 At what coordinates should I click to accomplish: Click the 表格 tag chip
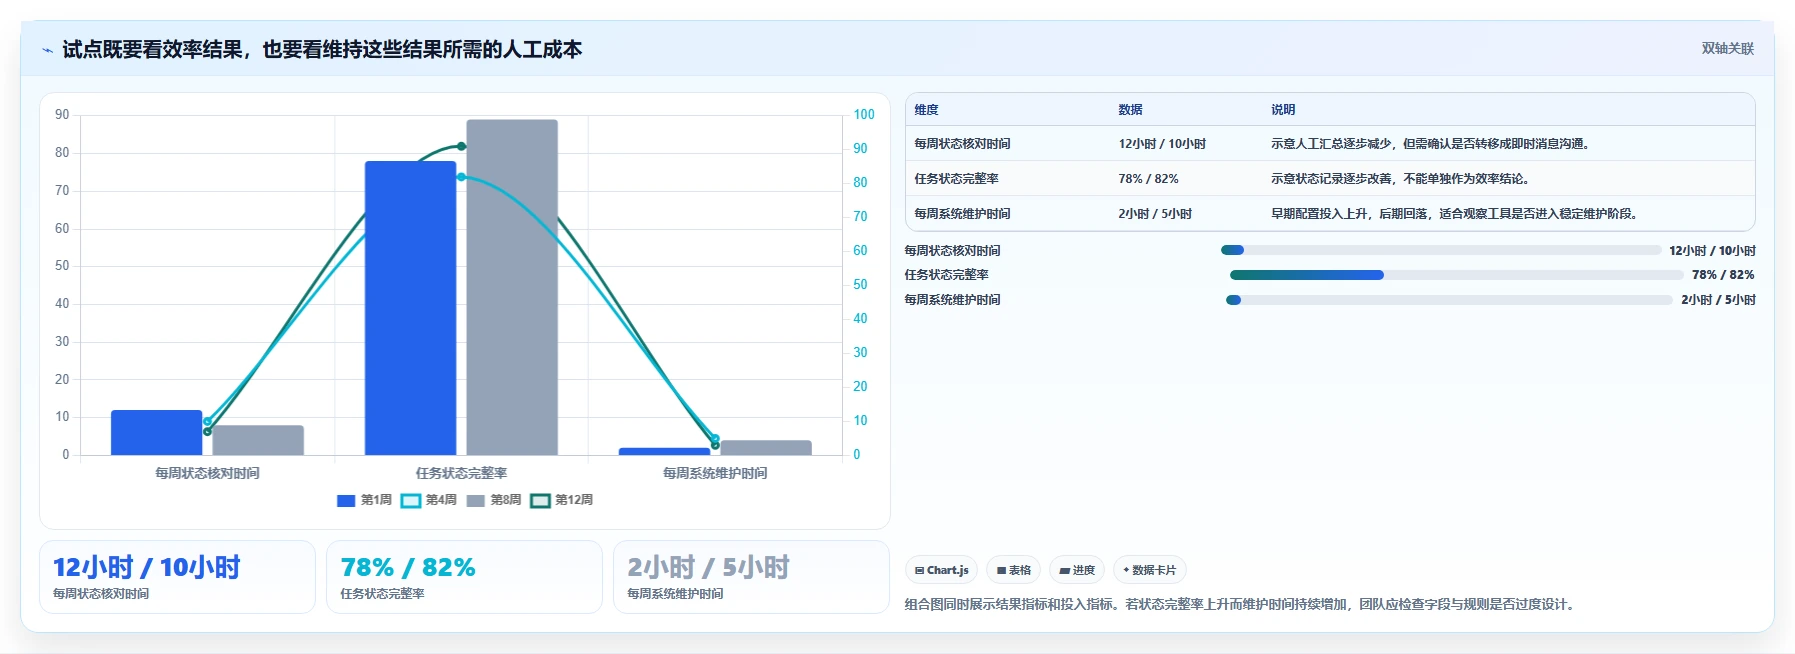(1013, 570)
